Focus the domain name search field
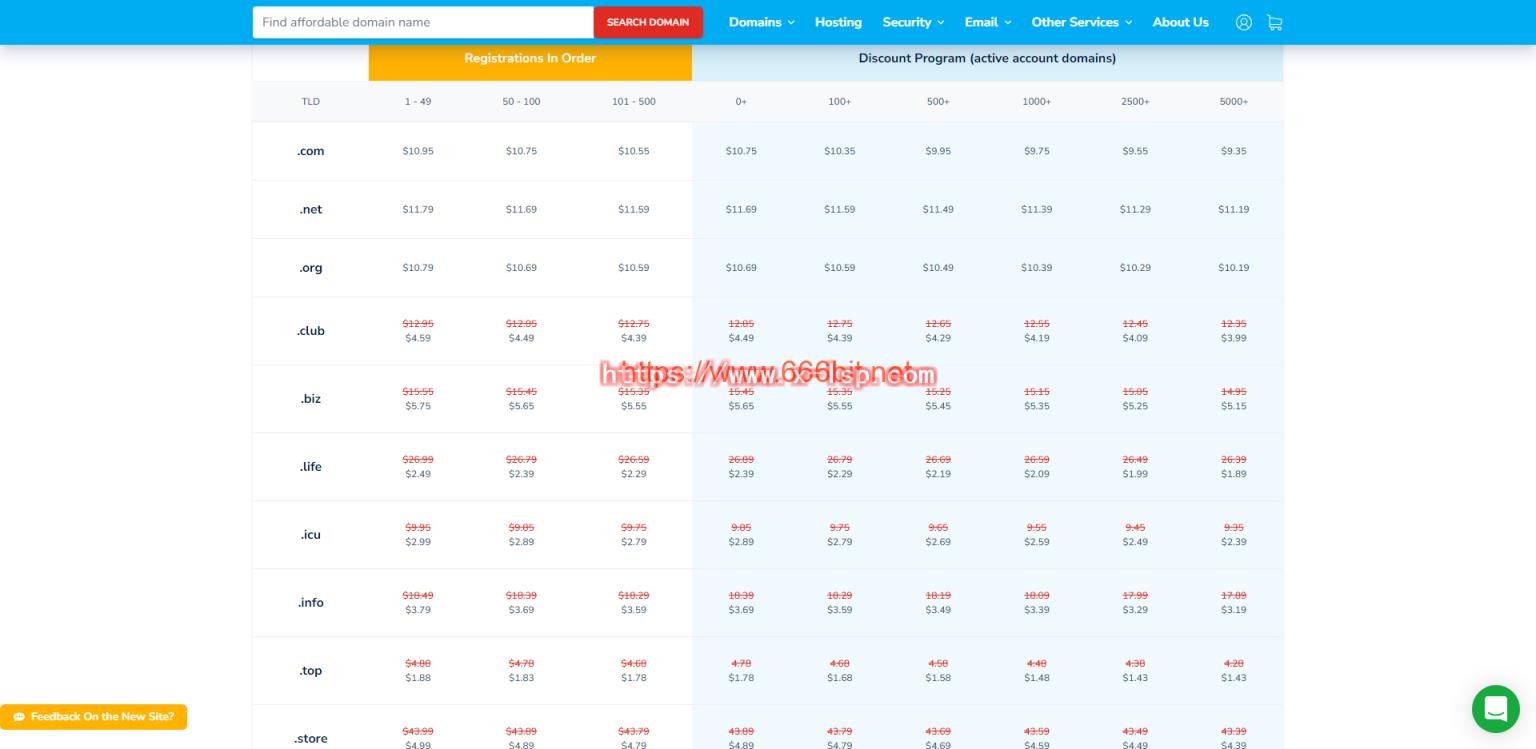 tap(423, 22)
